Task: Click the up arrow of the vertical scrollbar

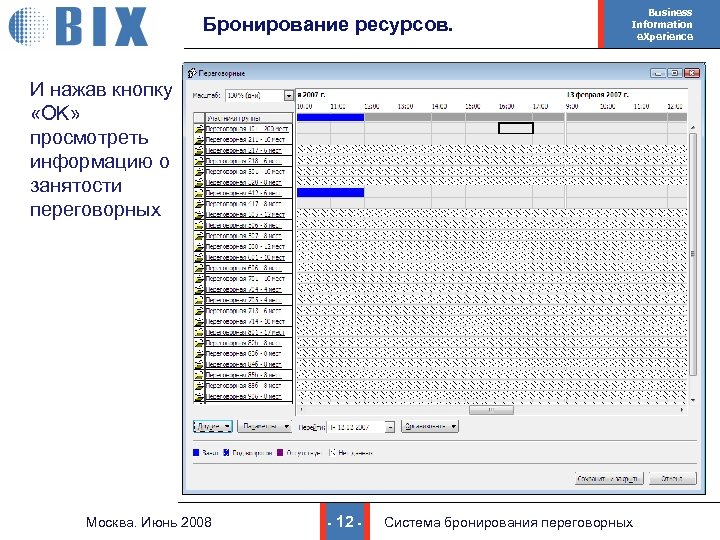Action: pyautogui.click(x=693, y=127)
